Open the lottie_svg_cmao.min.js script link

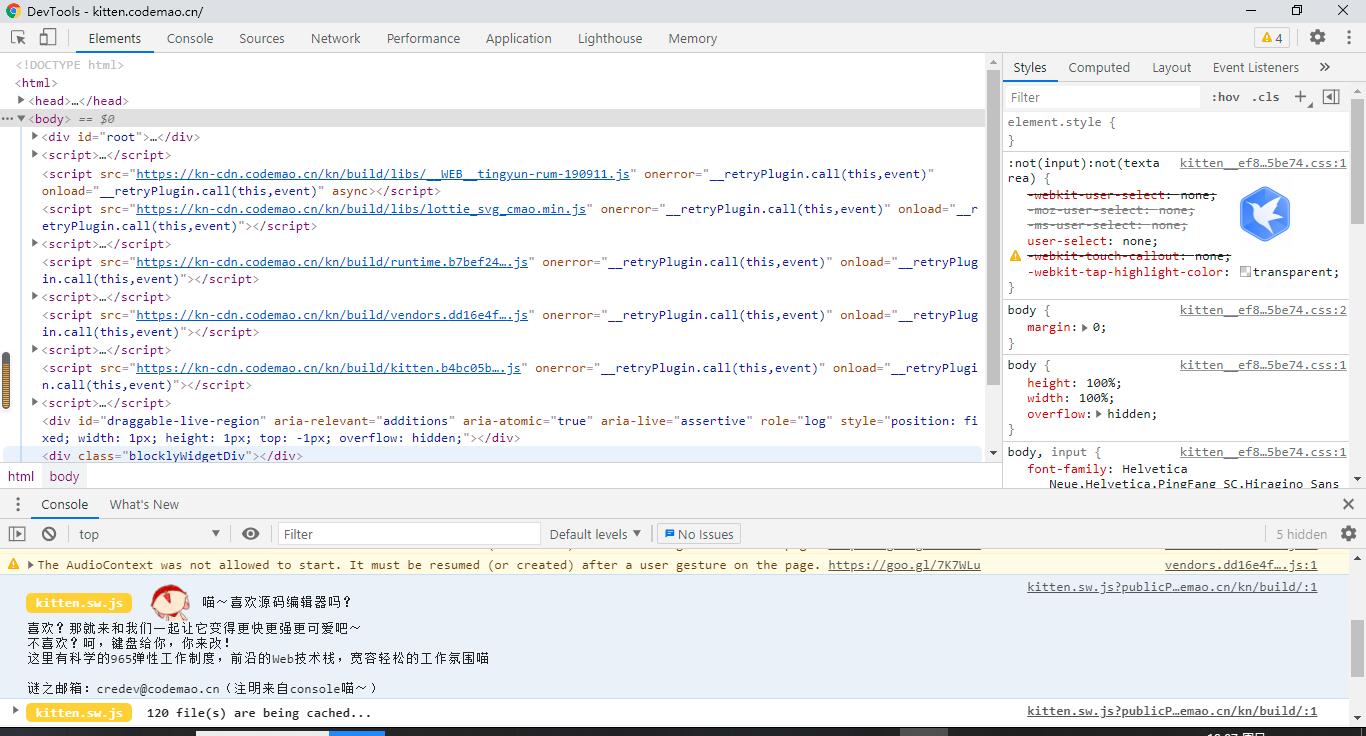[361, 209]
